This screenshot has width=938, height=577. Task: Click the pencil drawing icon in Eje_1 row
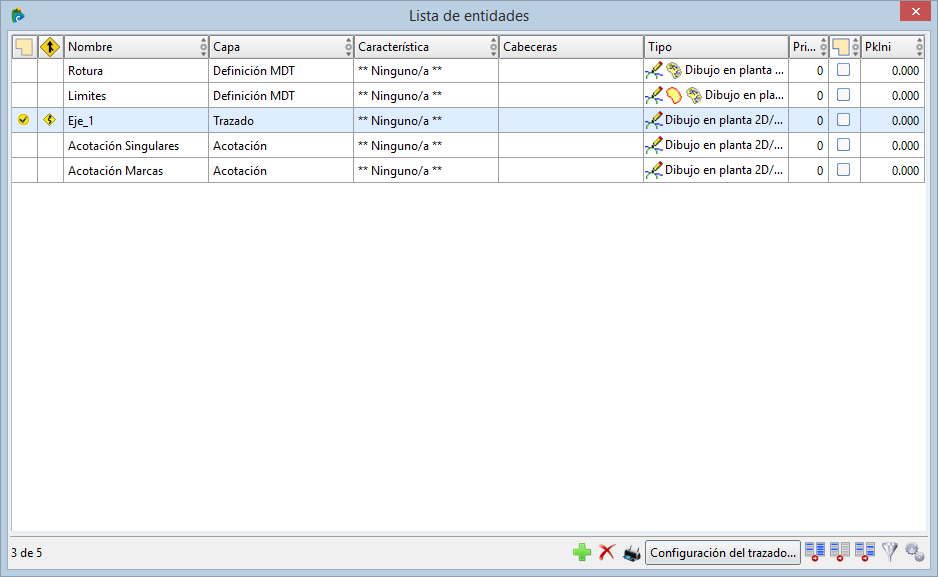point(654,121)
